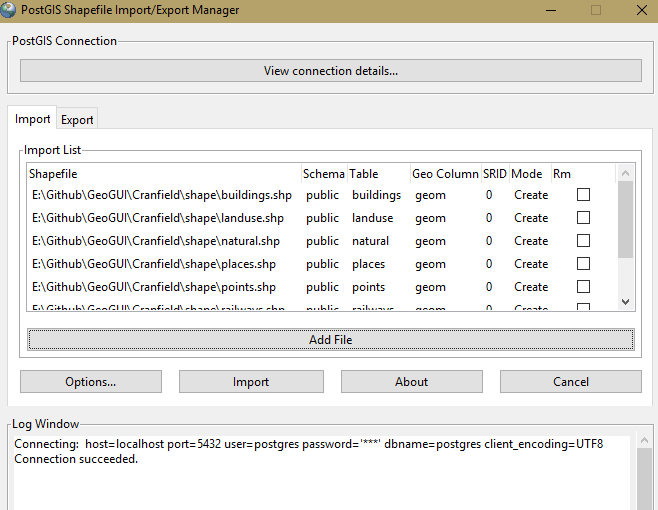Click 'Create' mode in natural row
The width and height of the screenshot is (658, 510).
pos(531,241)
